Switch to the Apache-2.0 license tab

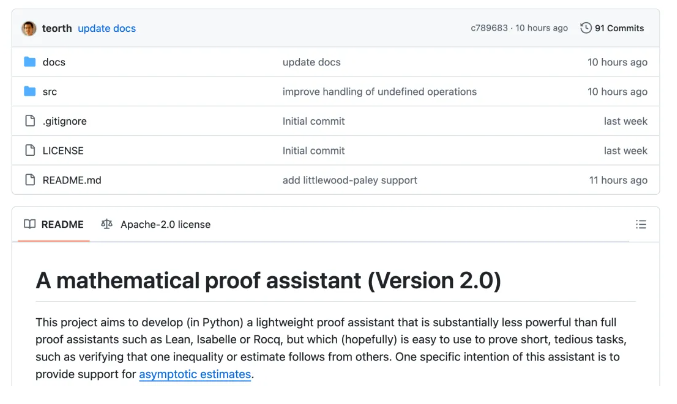point(156,224)
